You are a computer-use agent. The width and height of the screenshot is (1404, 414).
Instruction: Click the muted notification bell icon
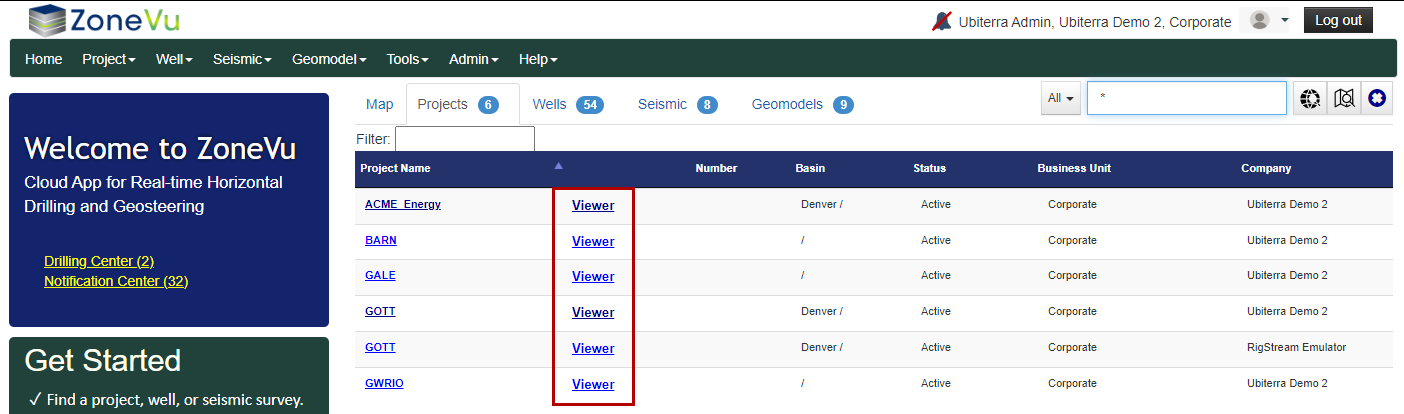pyautogui.click(x=941, y=21)
